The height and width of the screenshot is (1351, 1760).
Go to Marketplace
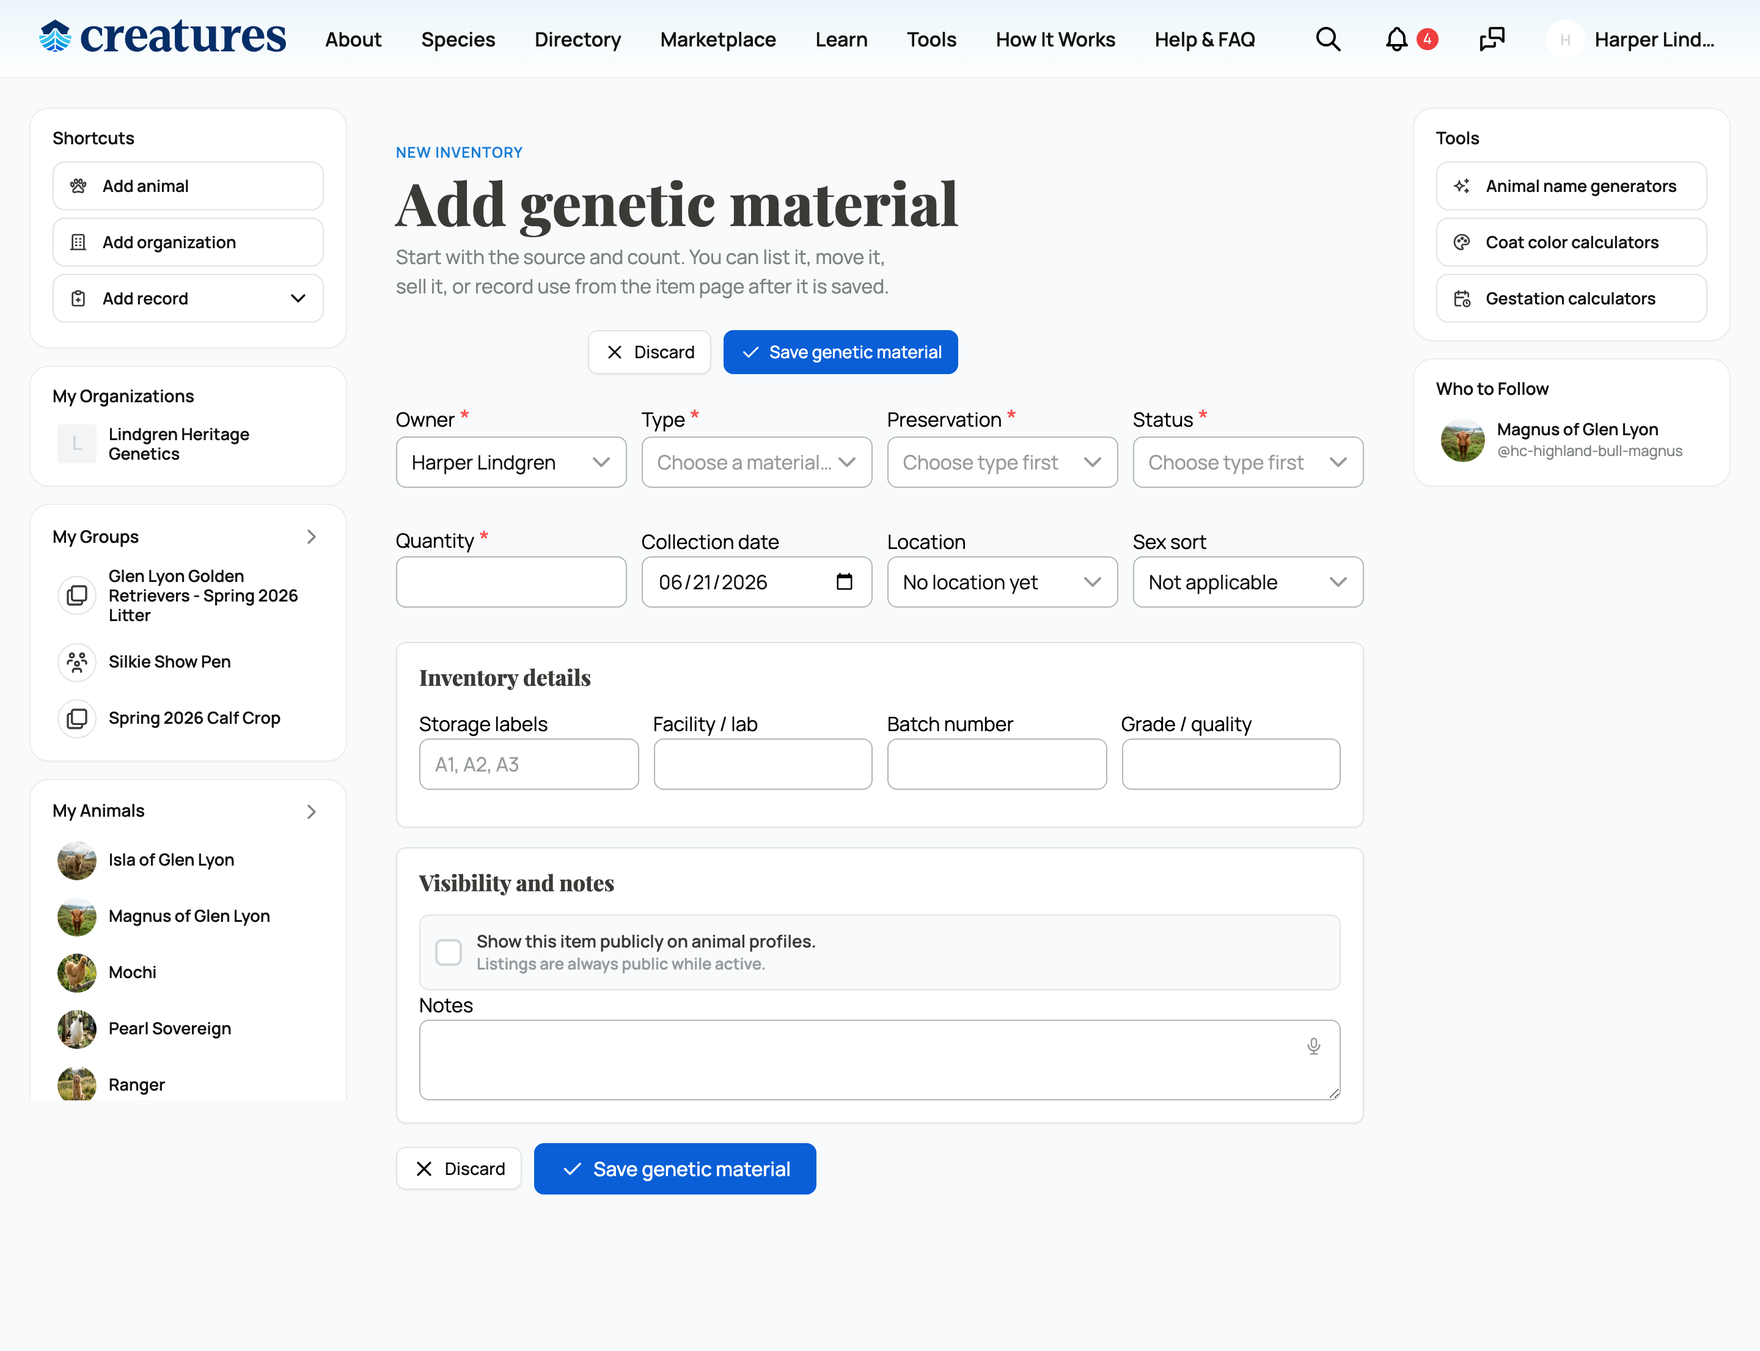coord(718,39)
